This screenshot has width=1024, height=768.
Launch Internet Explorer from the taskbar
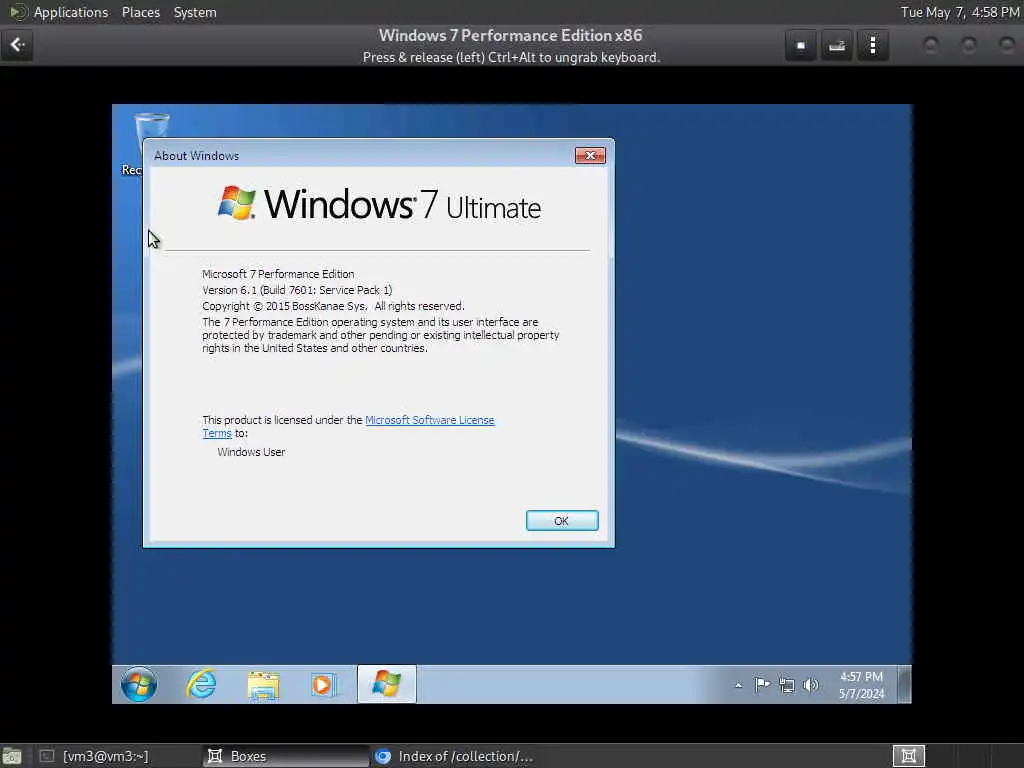coord(200,684)
